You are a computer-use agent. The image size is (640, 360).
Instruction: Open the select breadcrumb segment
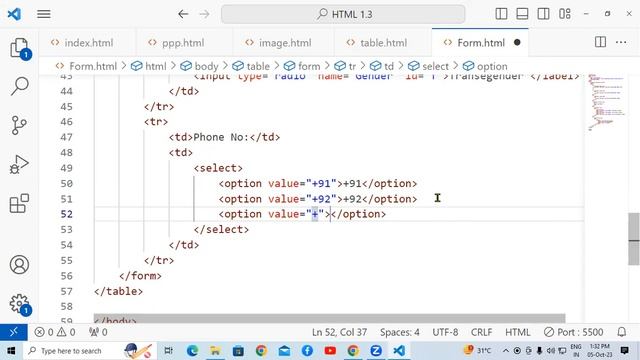click(x=428, y=66)
